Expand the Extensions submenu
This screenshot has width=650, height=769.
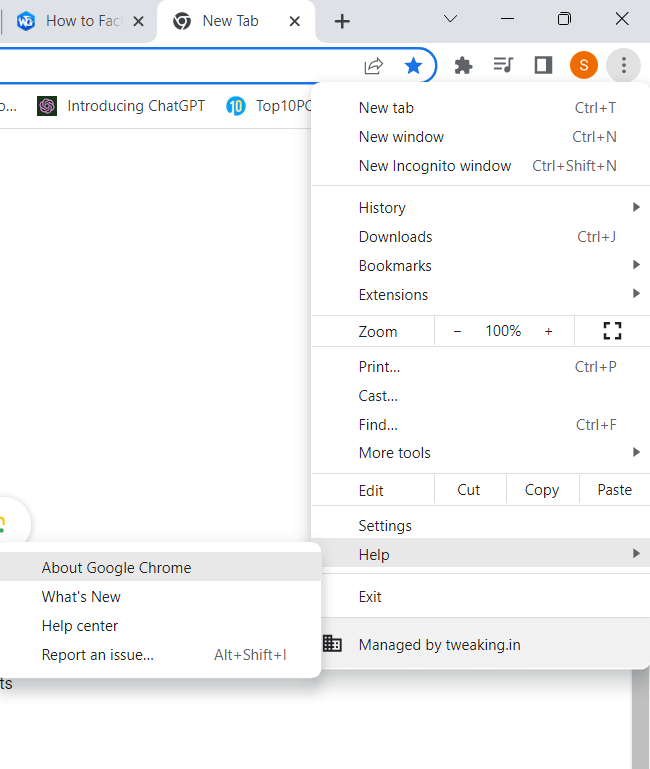(481, 295)
